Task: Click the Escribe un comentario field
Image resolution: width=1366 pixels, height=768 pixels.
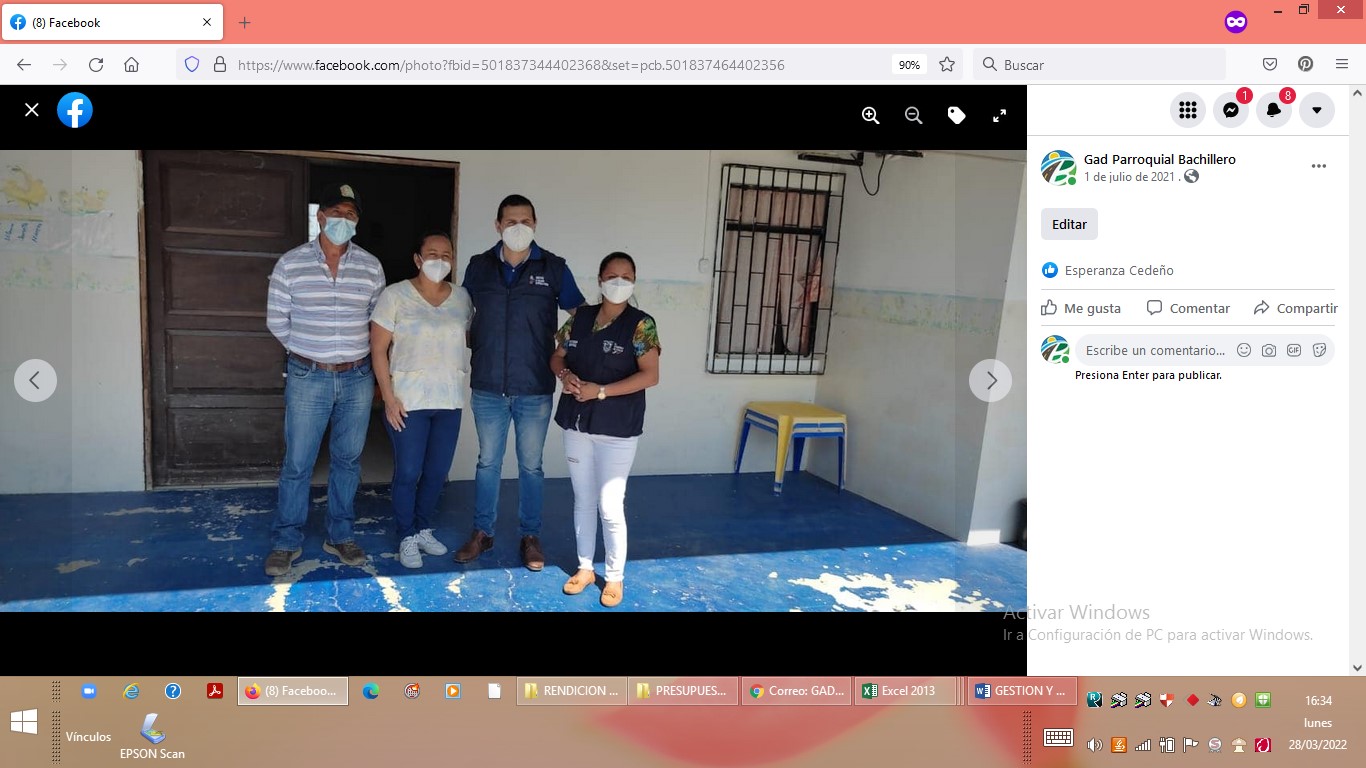Action: [1155, 350]
